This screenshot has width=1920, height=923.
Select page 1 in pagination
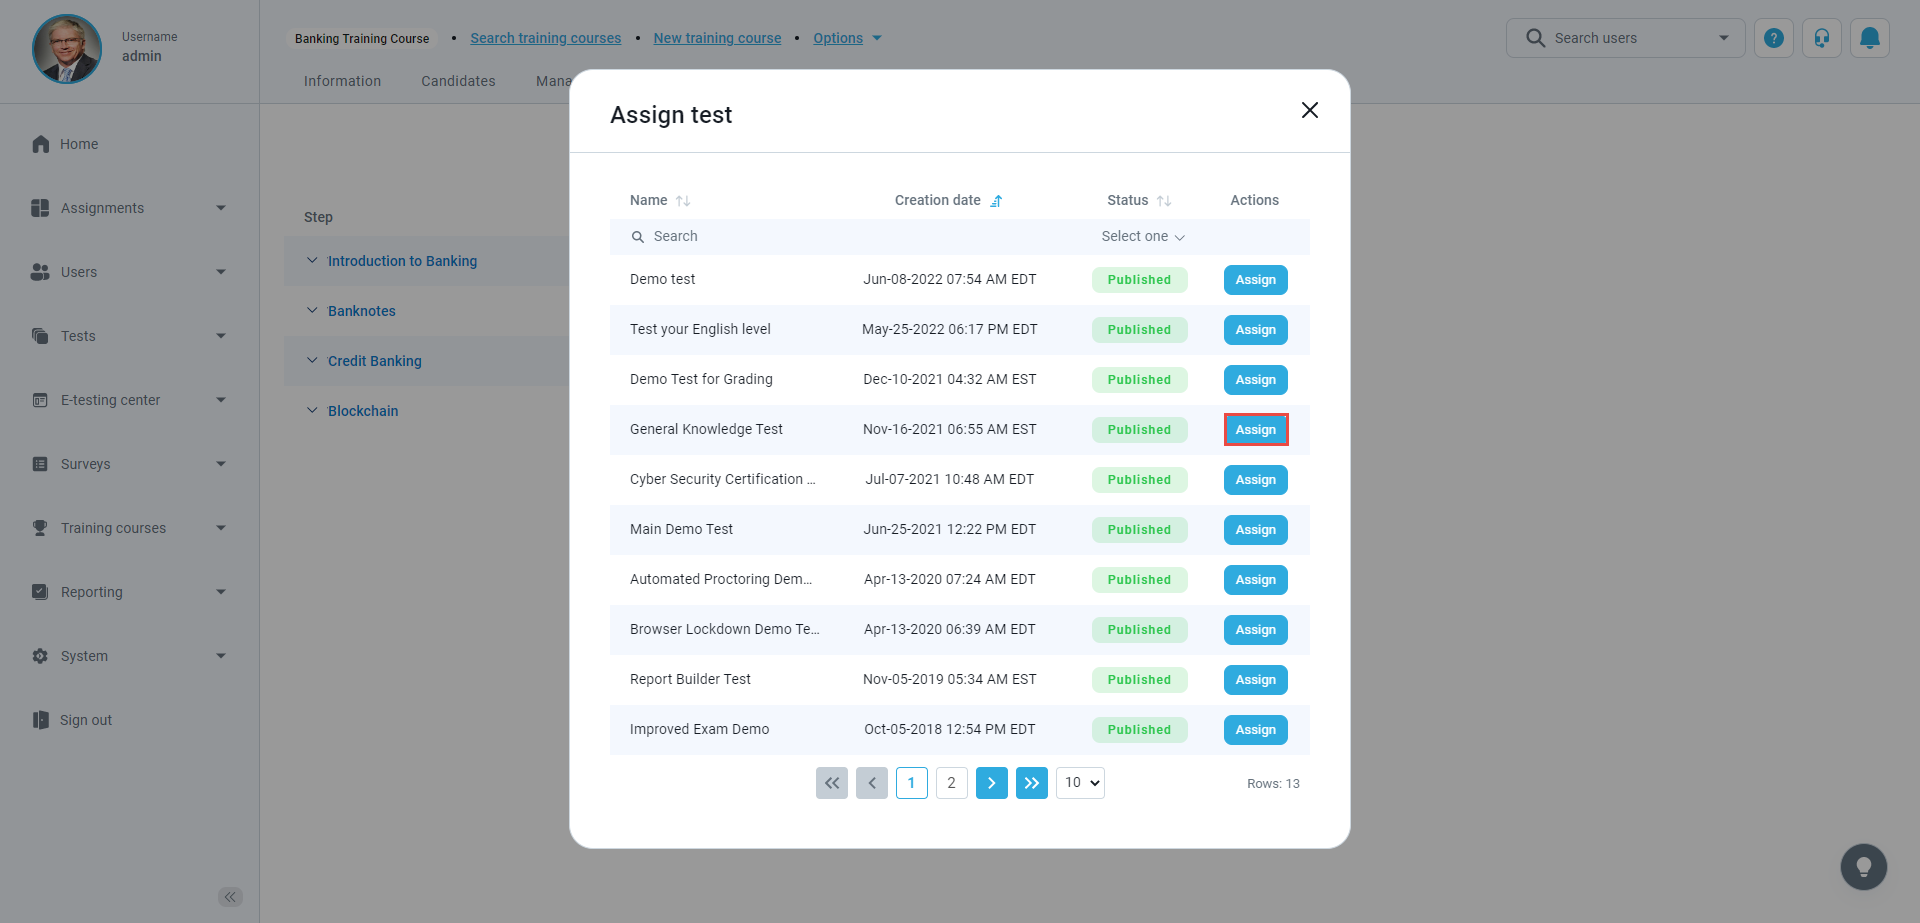(912, 783)
